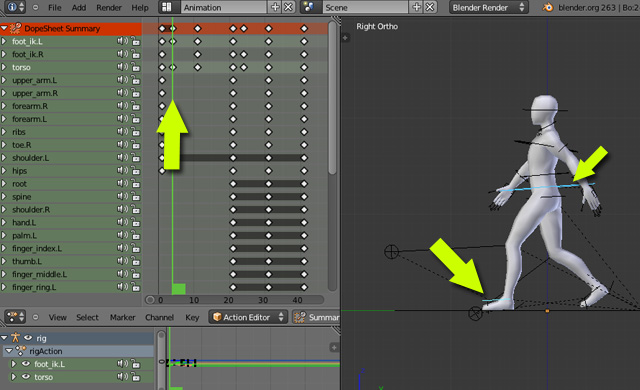Image resolution: width=640 pixels, height=390 pixels.
Task: Lock the shoulder.L channel
Action: 135,158
